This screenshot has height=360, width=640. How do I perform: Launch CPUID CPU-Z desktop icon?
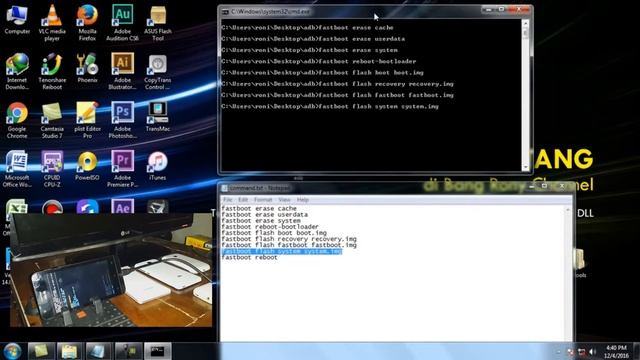52,169
